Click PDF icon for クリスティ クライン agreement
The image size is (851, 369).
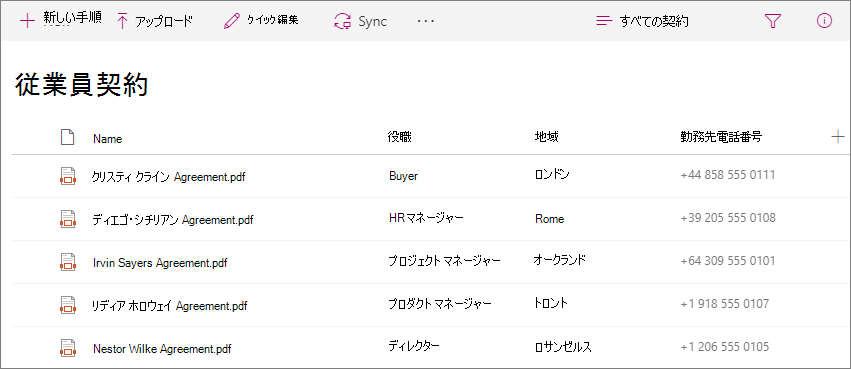tap(67, 176)
